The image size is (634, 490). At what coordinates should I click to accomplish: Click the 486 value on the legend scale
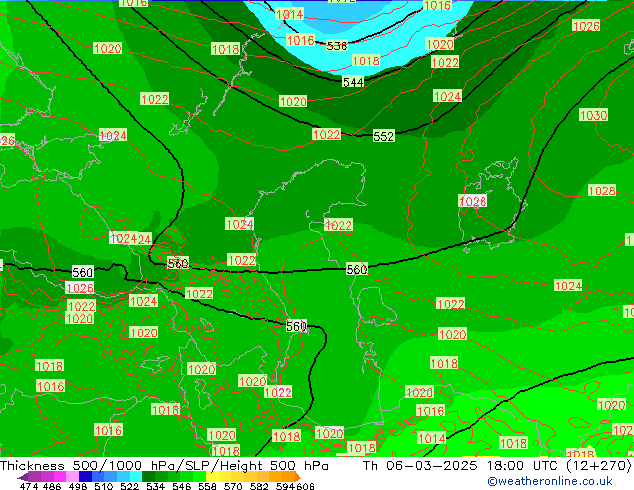[52, 486]
